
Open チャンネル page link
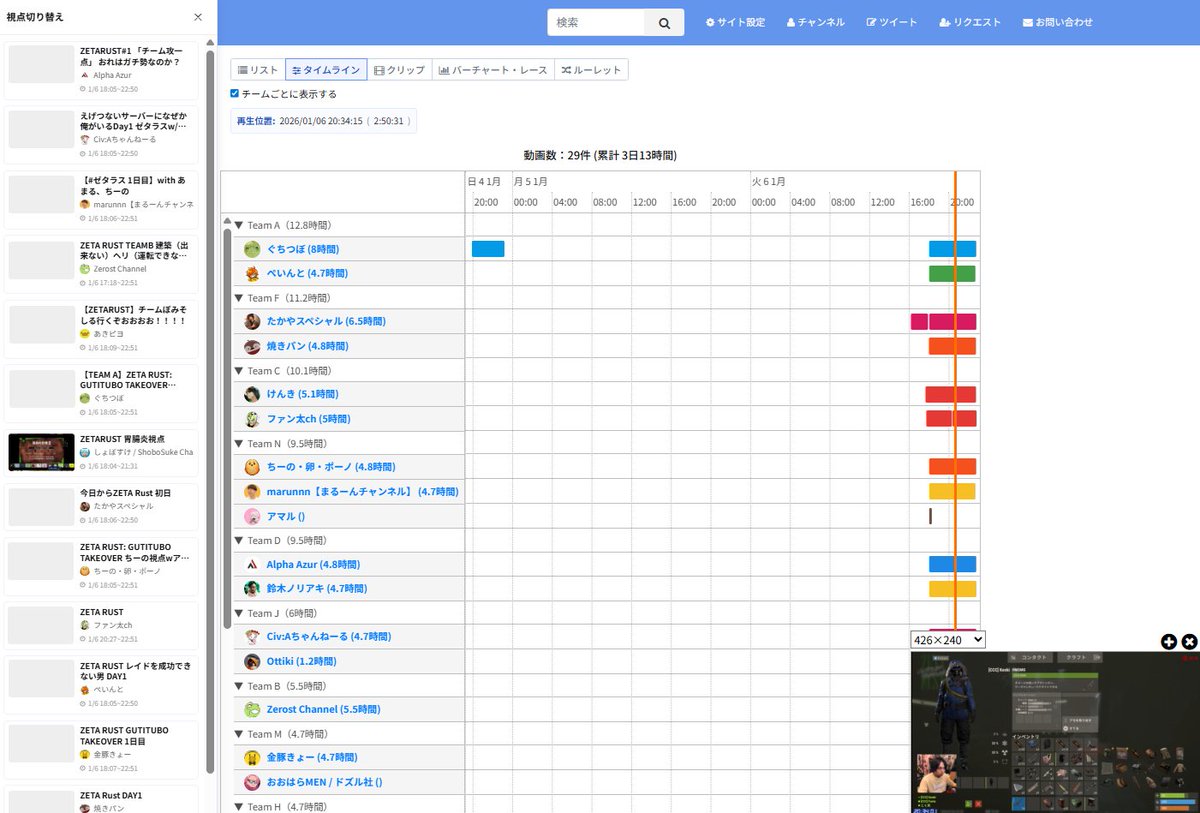point(815,22)
